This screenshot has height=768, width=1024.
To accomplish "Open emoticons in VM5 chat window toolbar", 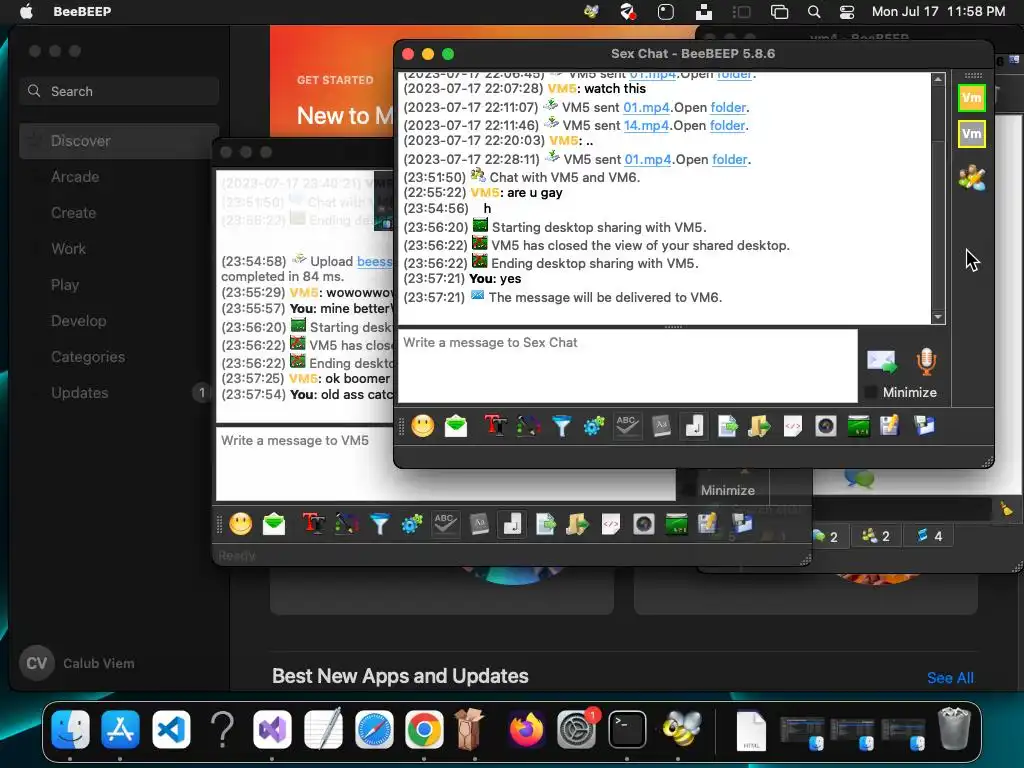I will click(240, 524).
